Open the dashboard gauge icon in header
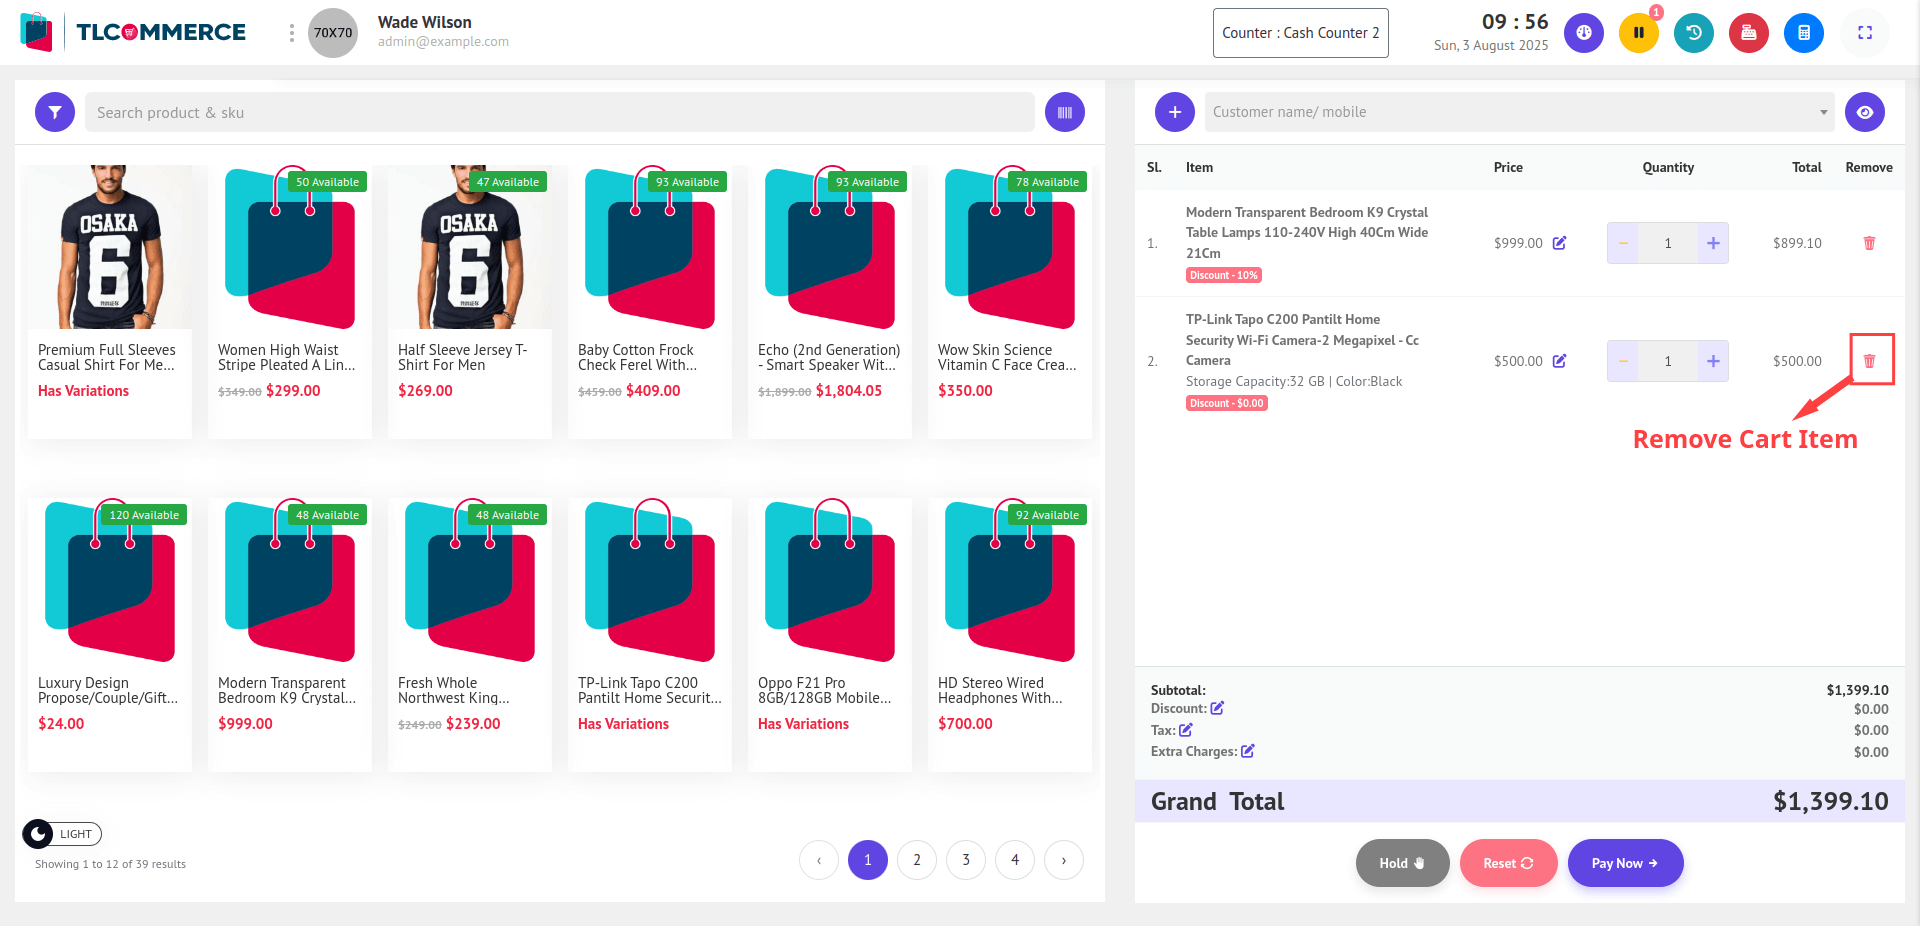 pyautogui.click(x=1583, y=33)
